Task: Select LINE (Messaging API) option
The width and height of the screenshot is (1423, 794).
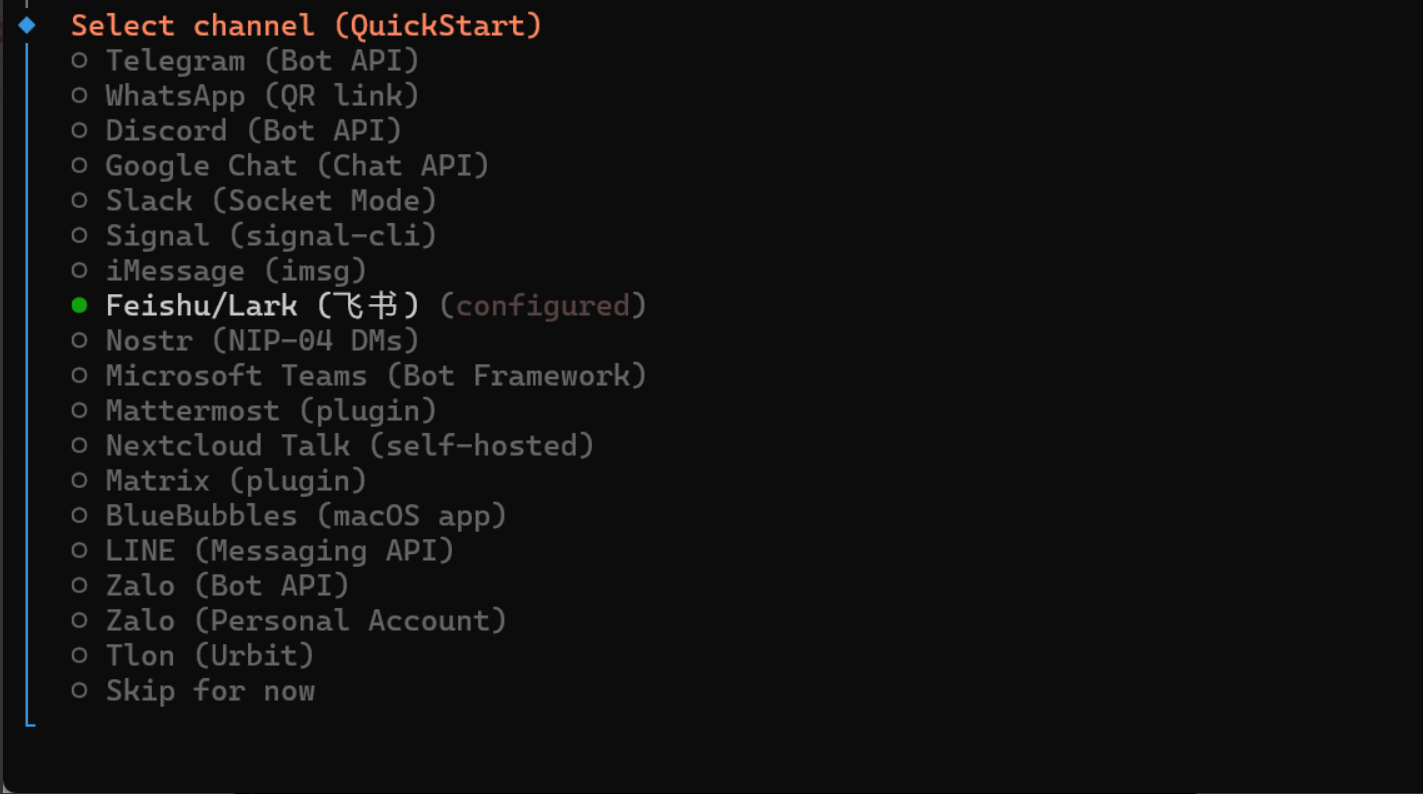Action: 279,551
